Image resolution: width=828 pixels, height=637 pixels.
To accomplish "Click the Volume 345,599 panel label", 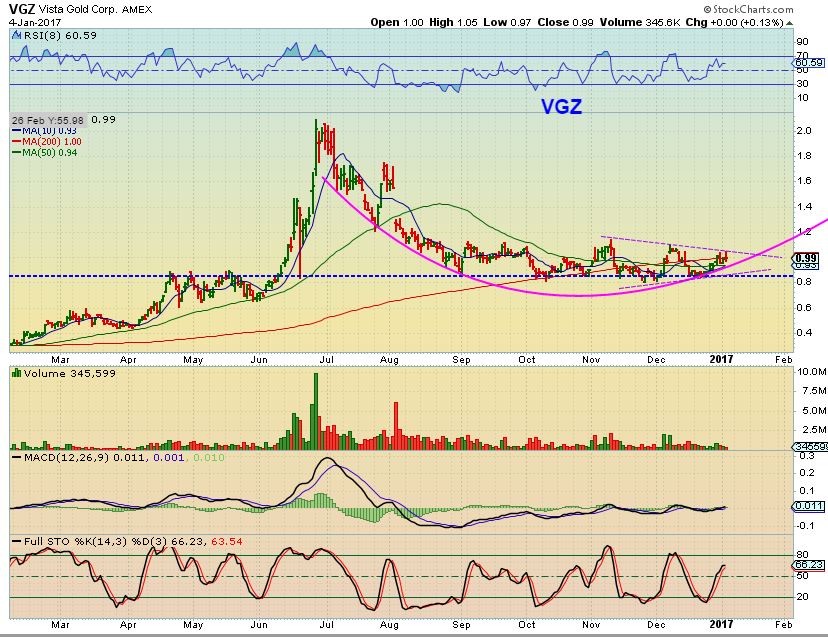I will coord(69,373).
